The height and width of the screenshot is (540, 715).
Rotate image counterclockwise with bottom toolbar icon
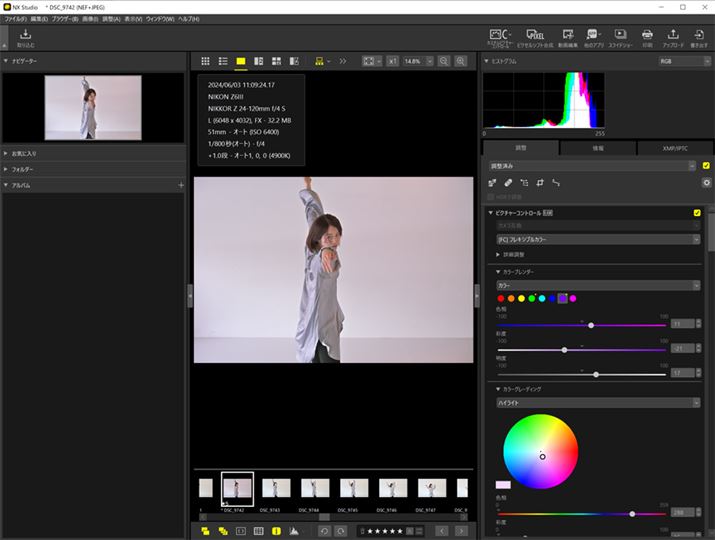(x=326, y=530)
